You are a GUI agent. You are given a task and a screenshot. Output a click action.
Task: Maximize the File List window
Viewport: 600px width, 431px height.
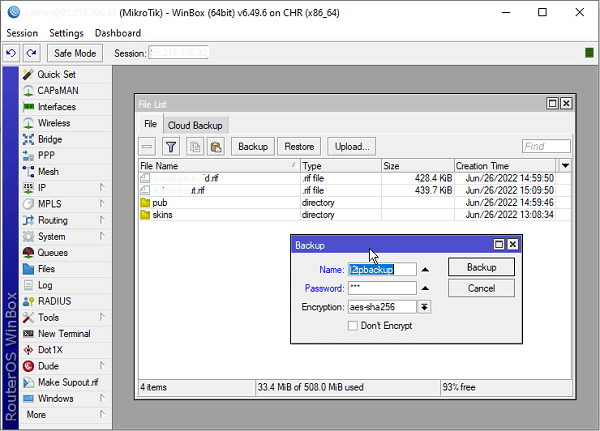pos(552,103)
